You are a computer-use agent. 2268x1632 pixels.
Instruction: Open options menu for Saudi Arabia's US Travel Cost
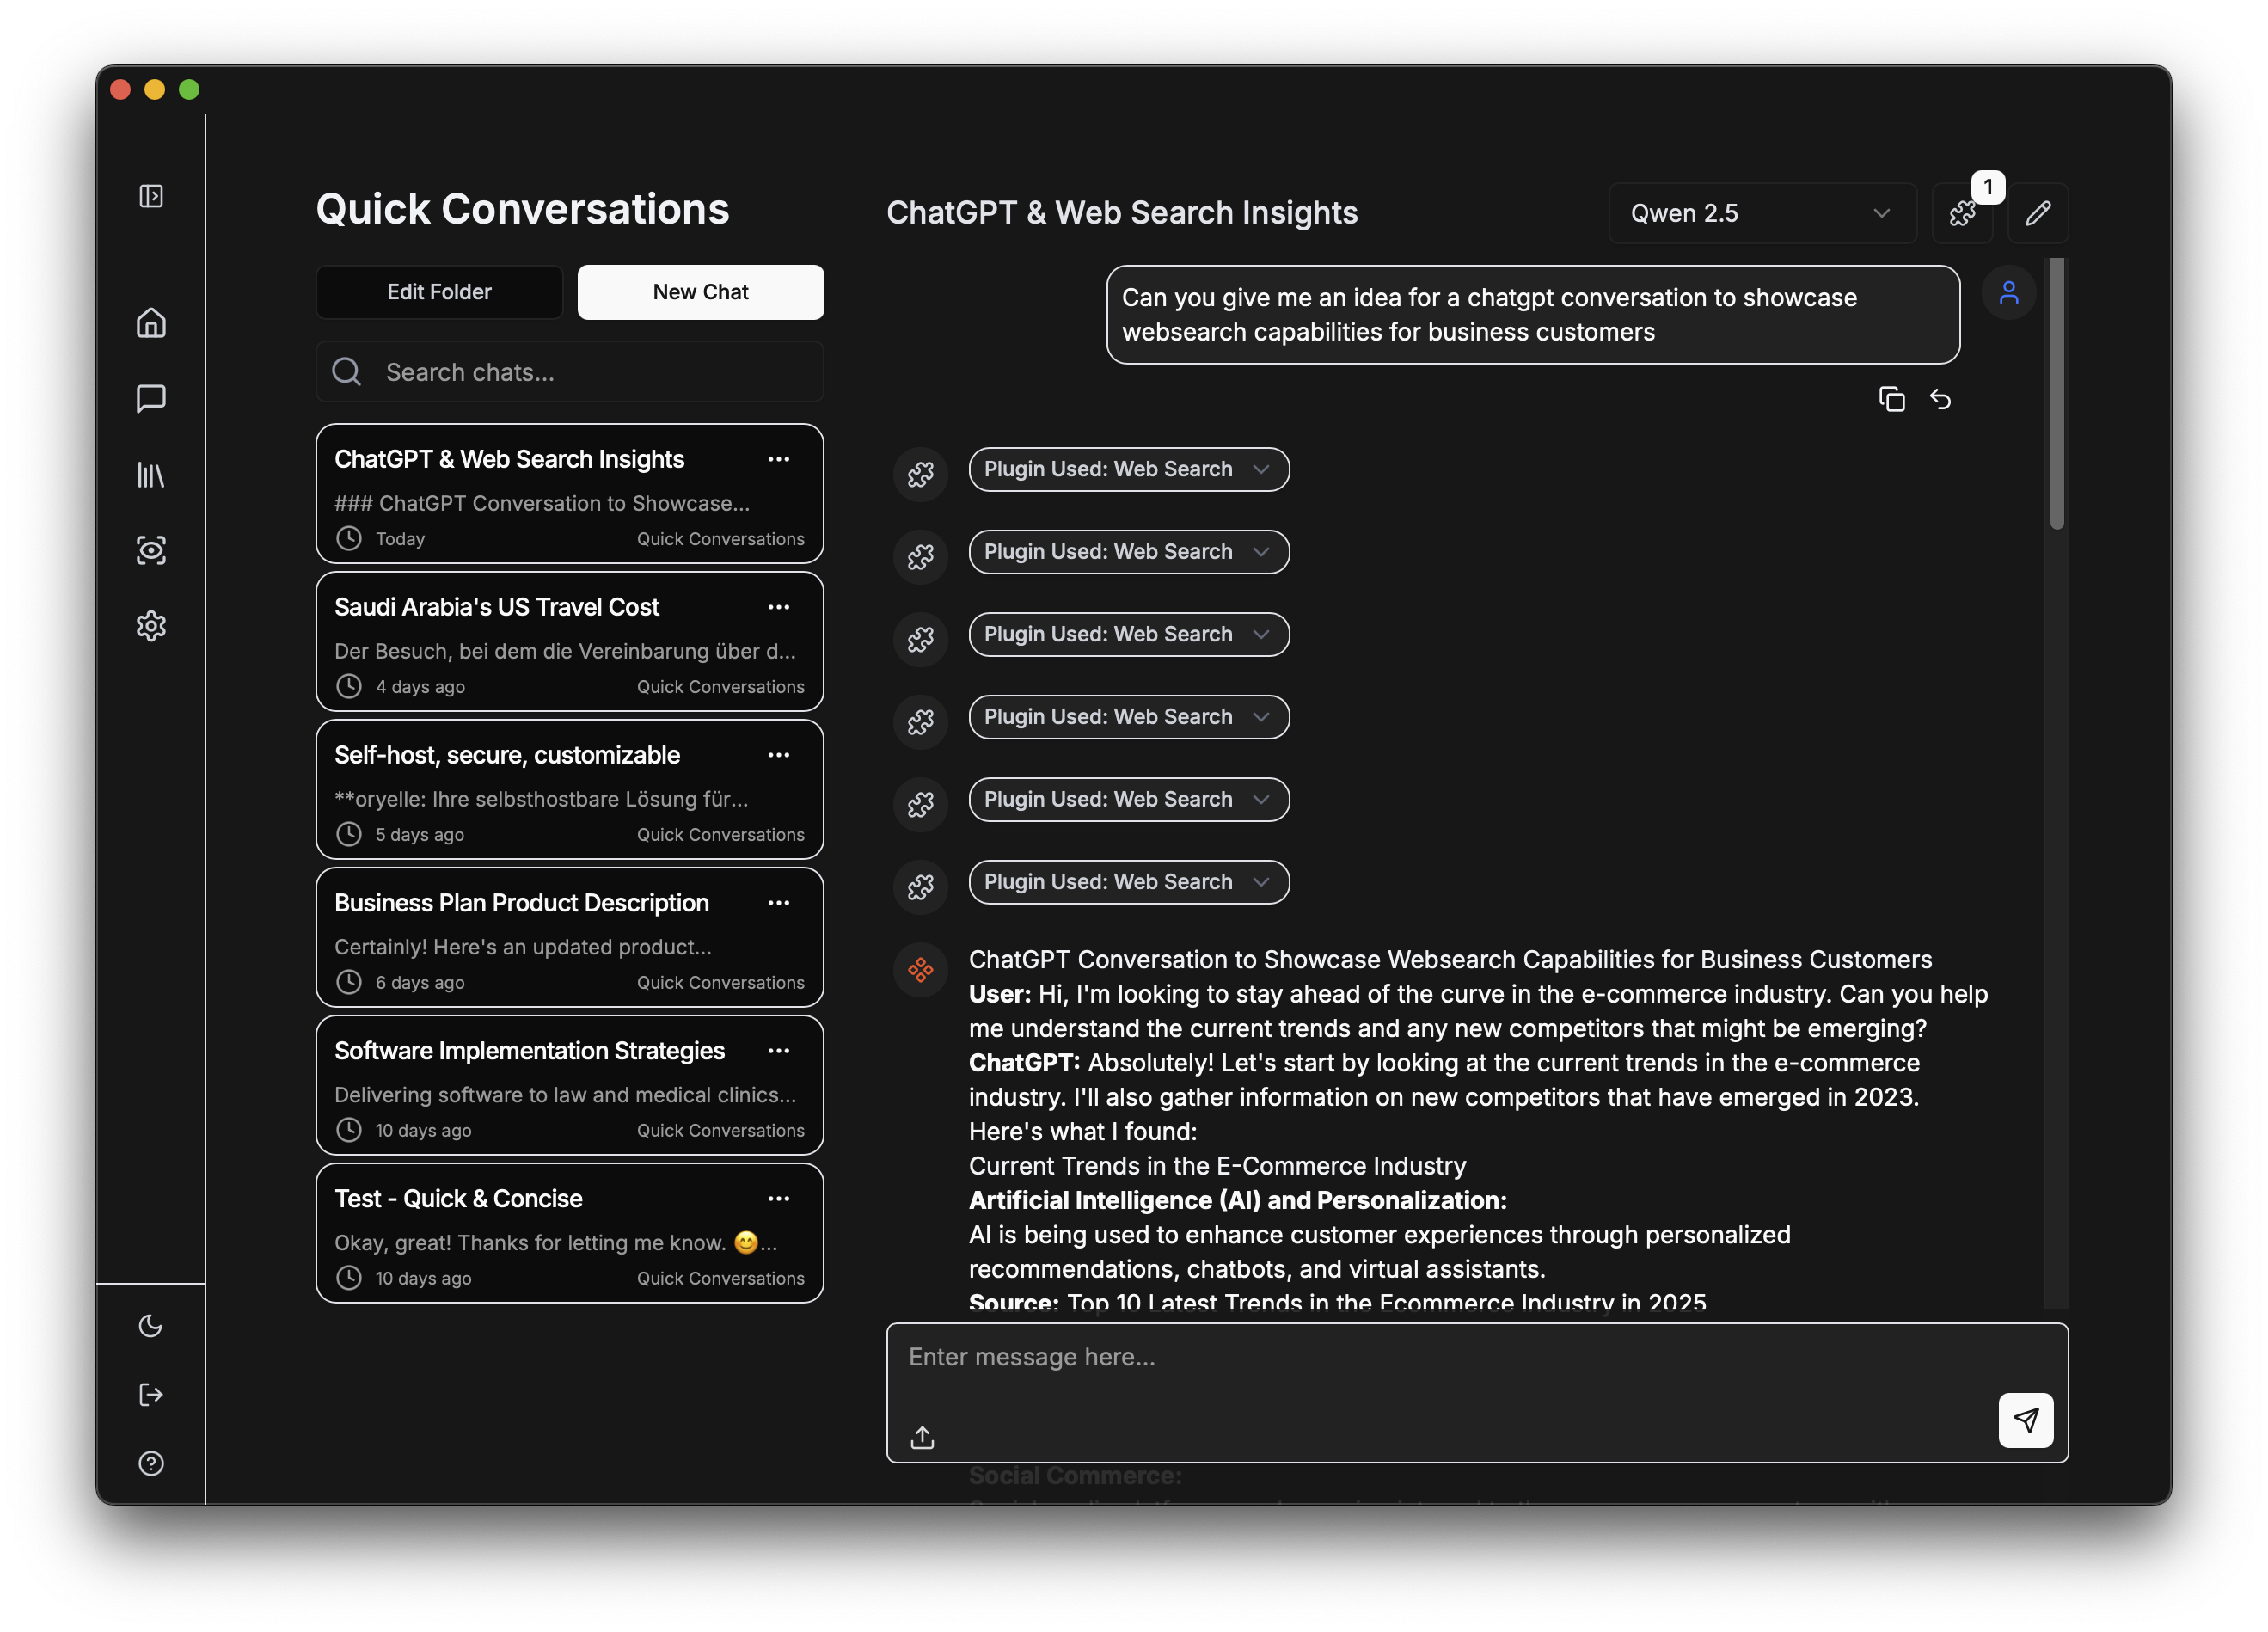pos(778,607)
